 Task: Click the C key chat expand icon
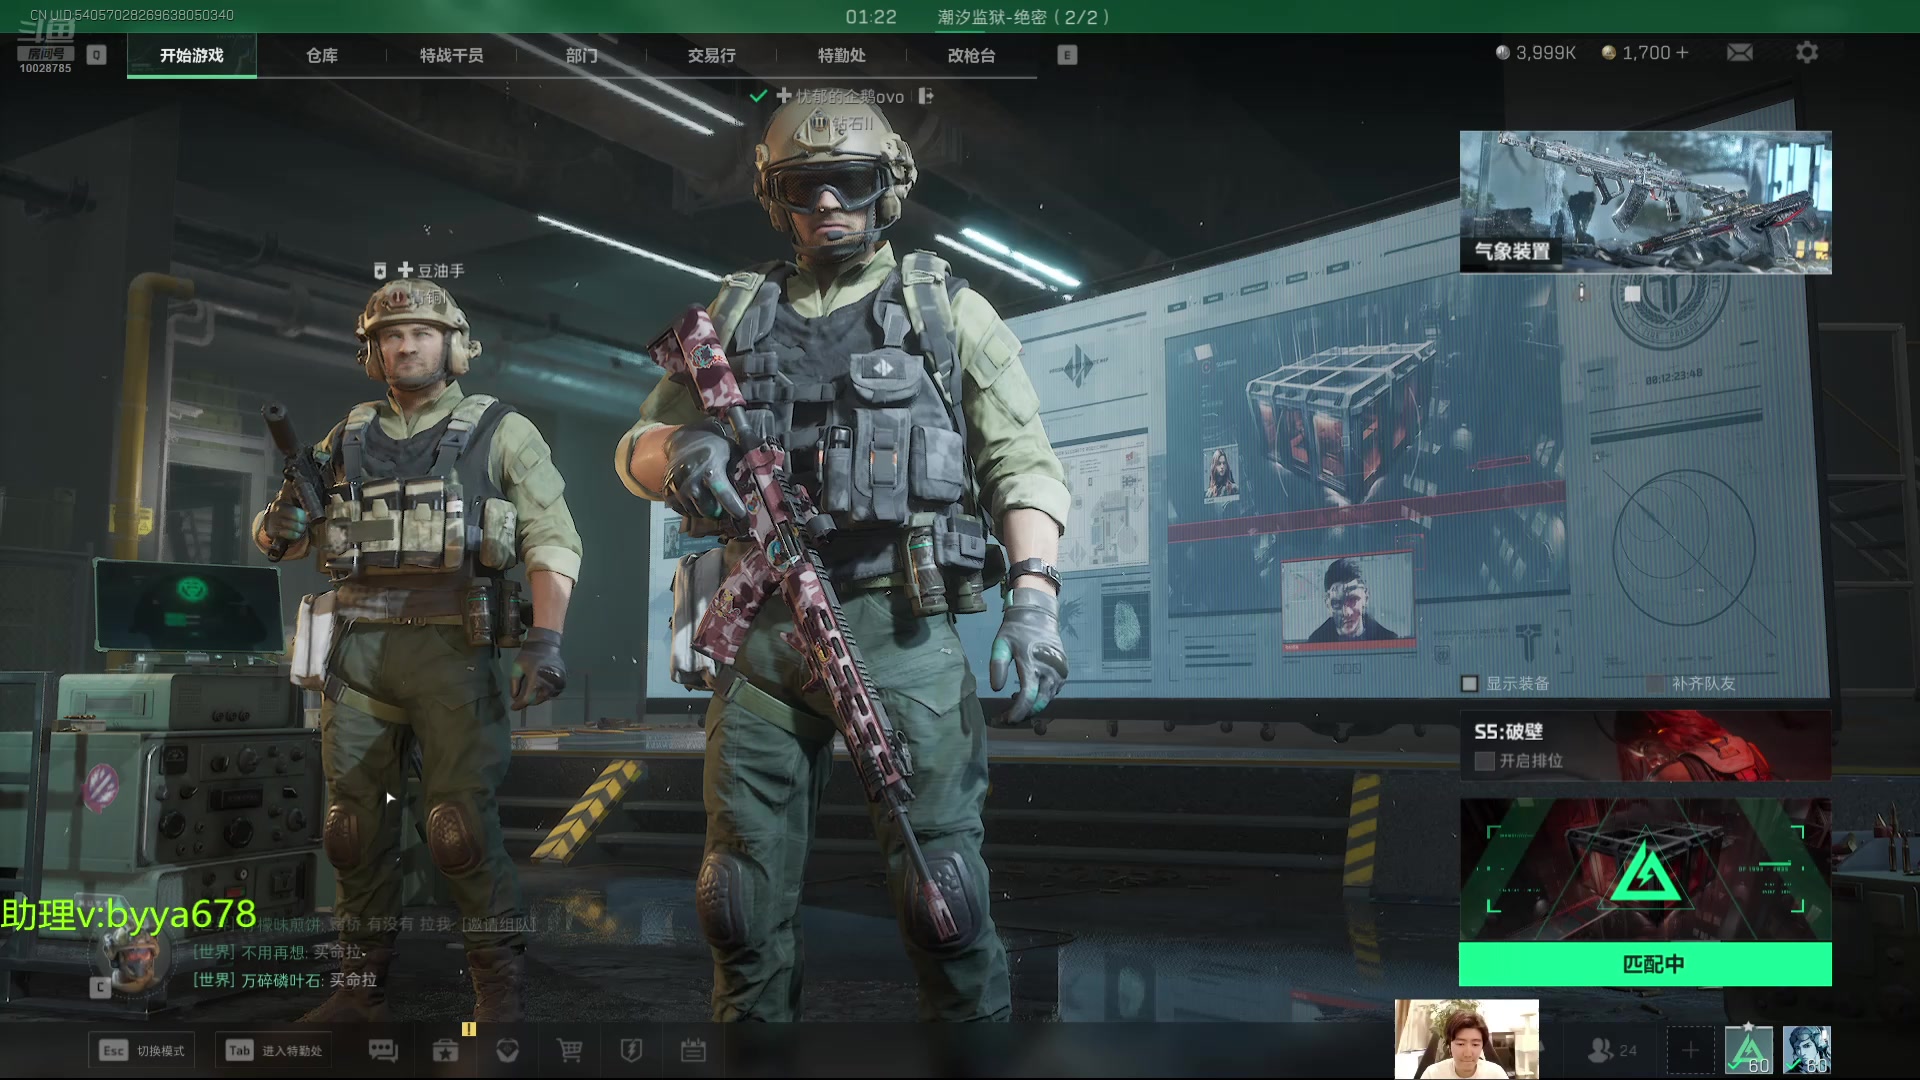(100, 988)
